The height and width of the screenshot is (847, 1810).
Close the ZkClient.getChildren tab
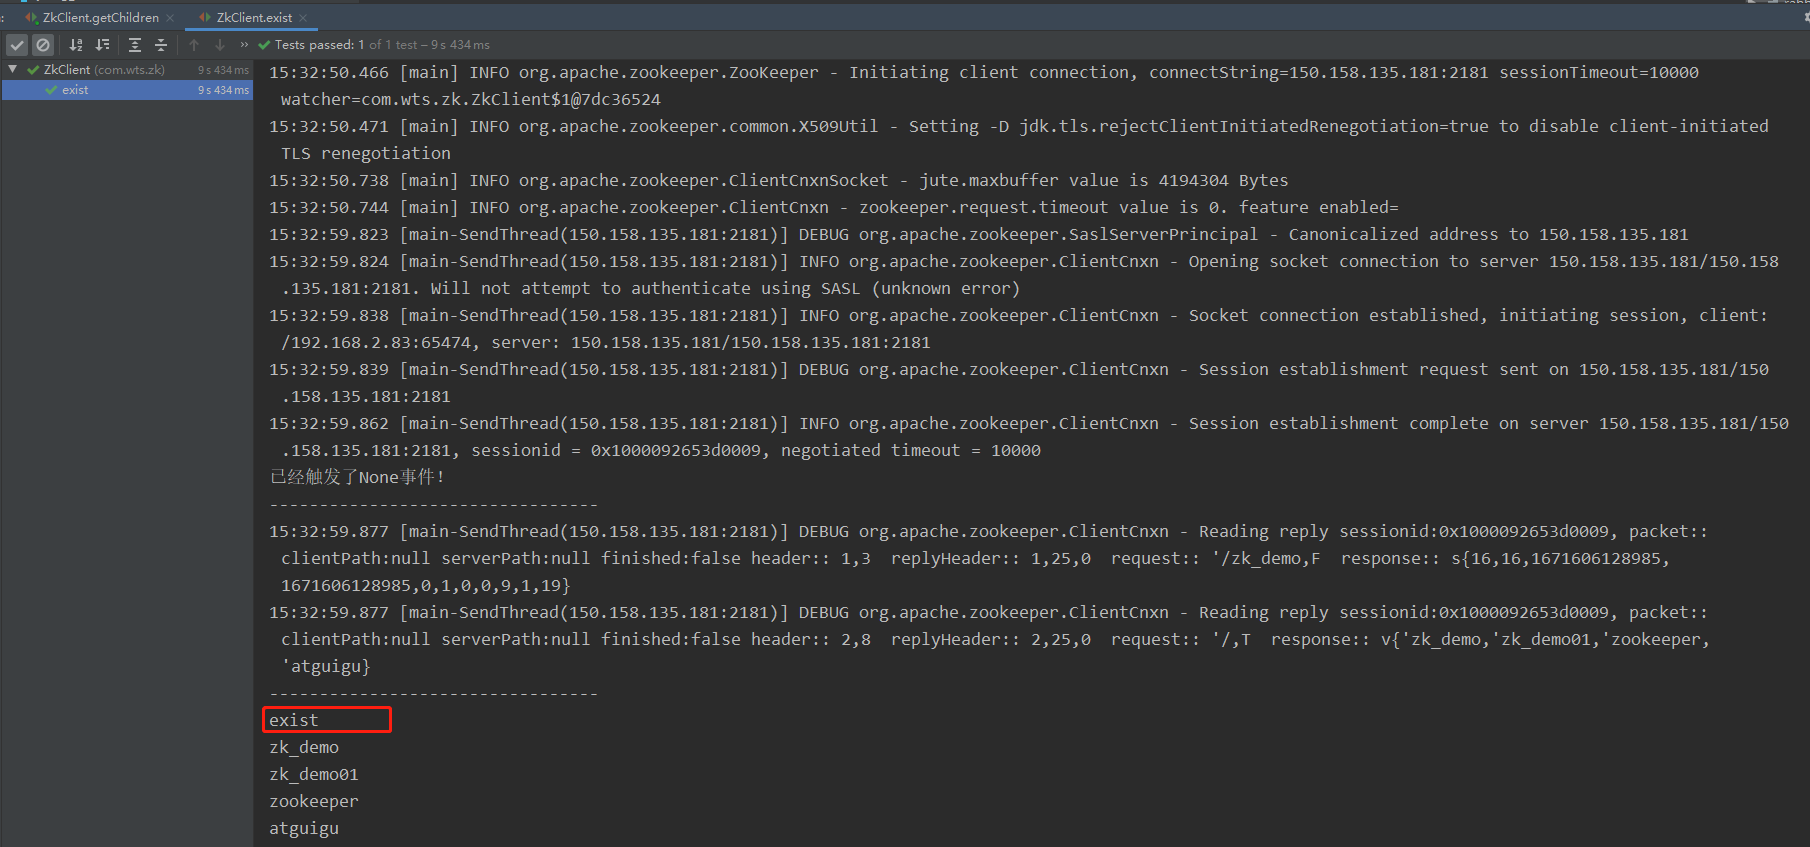coord(170,18)
